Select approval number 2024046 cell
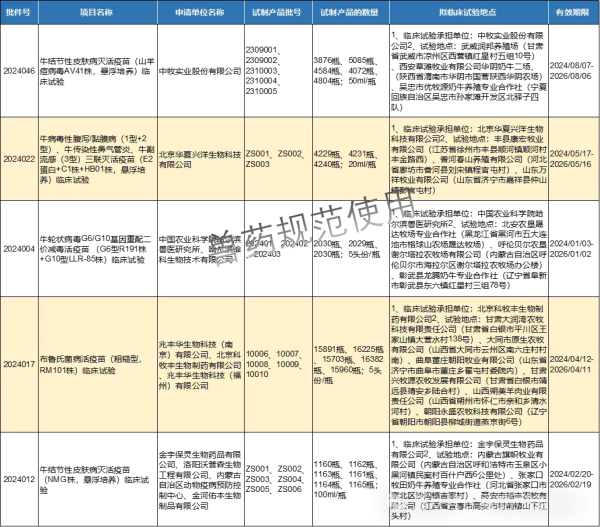 point(19,71)
